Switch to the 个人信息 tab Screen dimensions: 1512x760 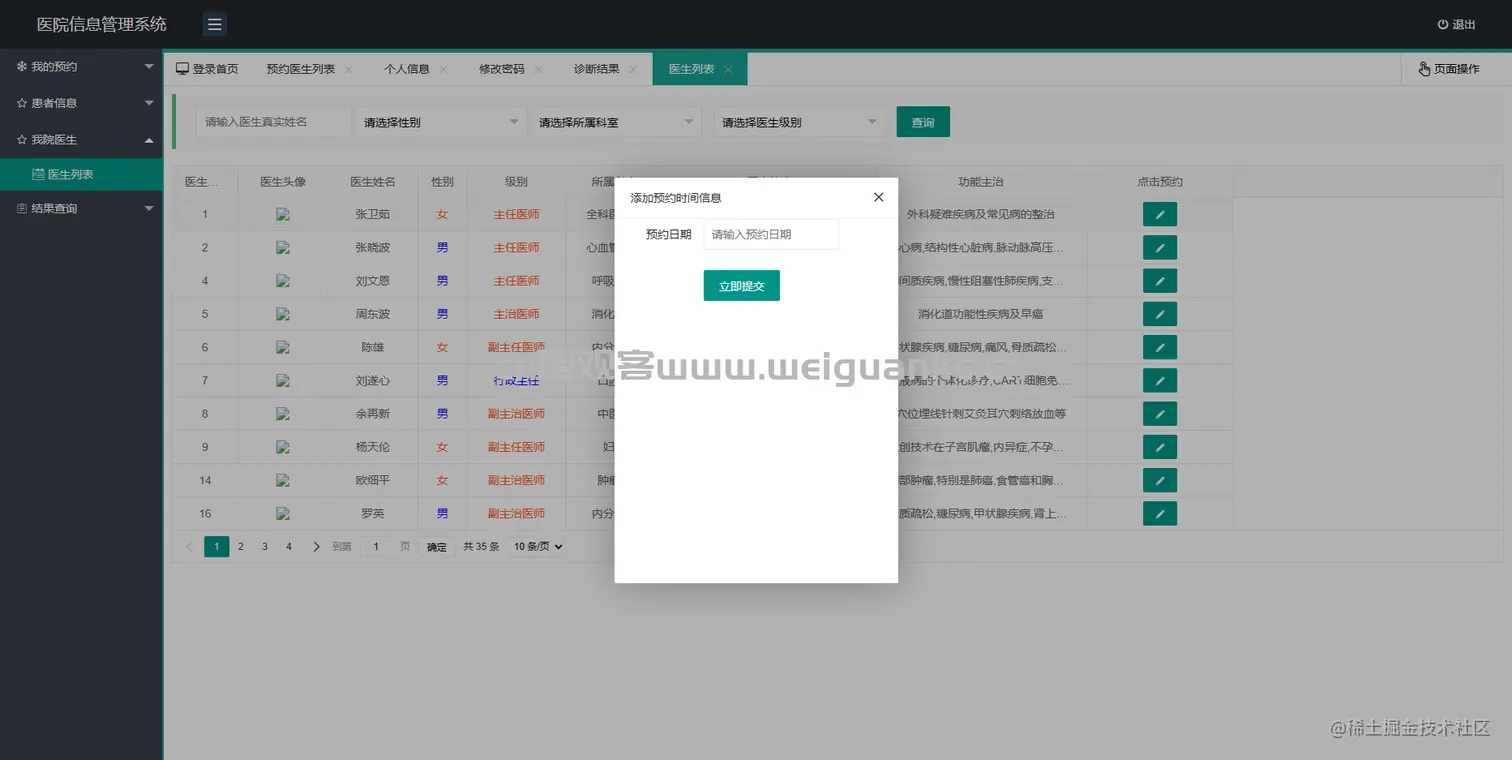pos(407,69)
